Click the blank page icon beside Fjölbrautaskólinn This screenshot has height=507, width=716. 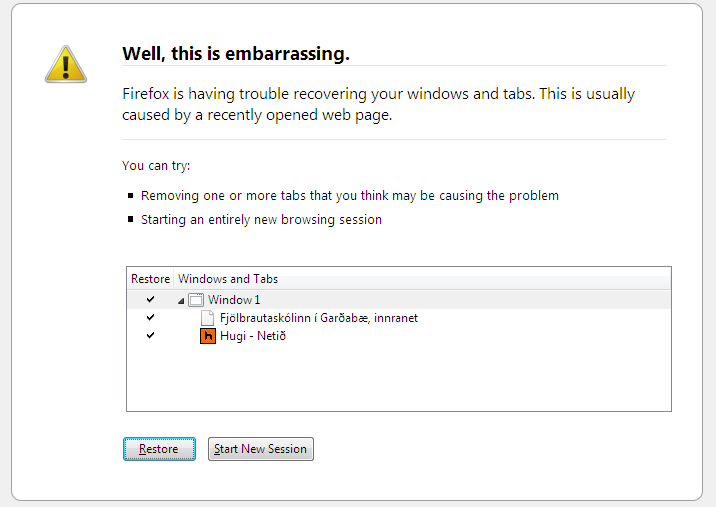[x=207, y=318]
